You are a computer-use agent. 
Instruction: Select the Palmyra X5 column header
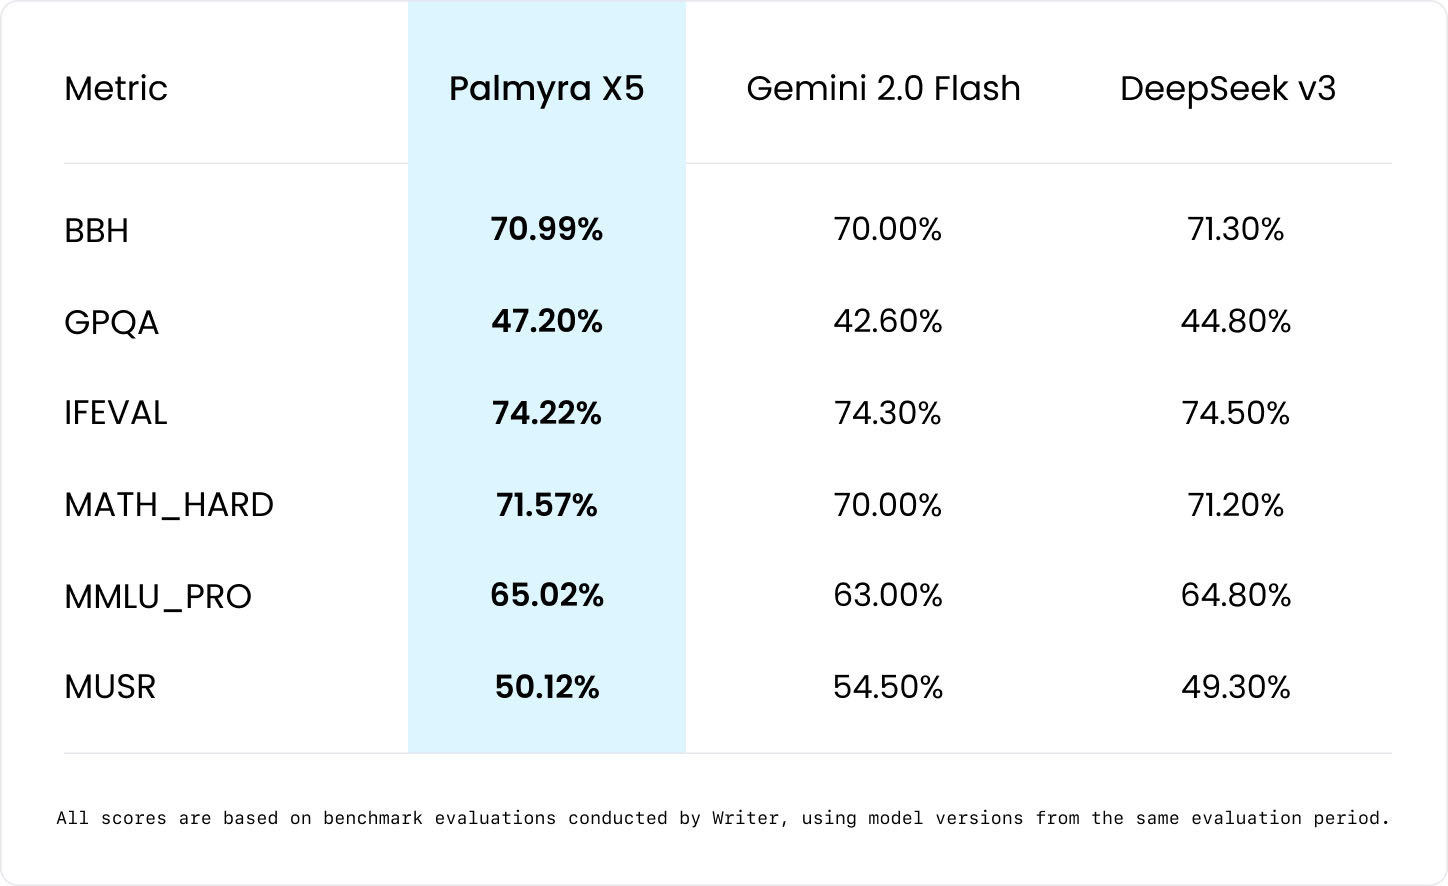point(546,88)
